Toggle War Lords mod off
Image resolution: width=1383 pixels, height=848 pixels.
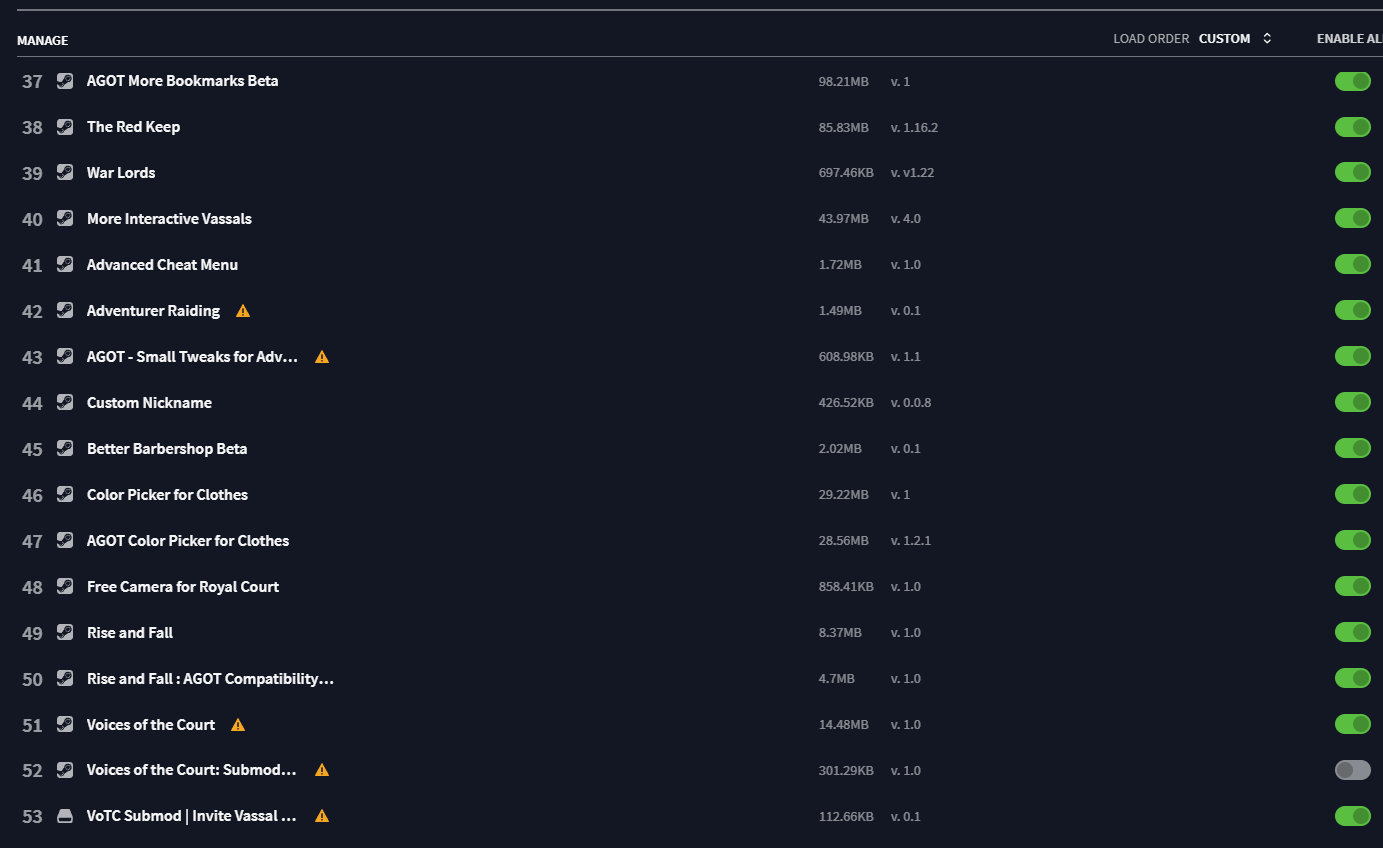(1353, 173)
